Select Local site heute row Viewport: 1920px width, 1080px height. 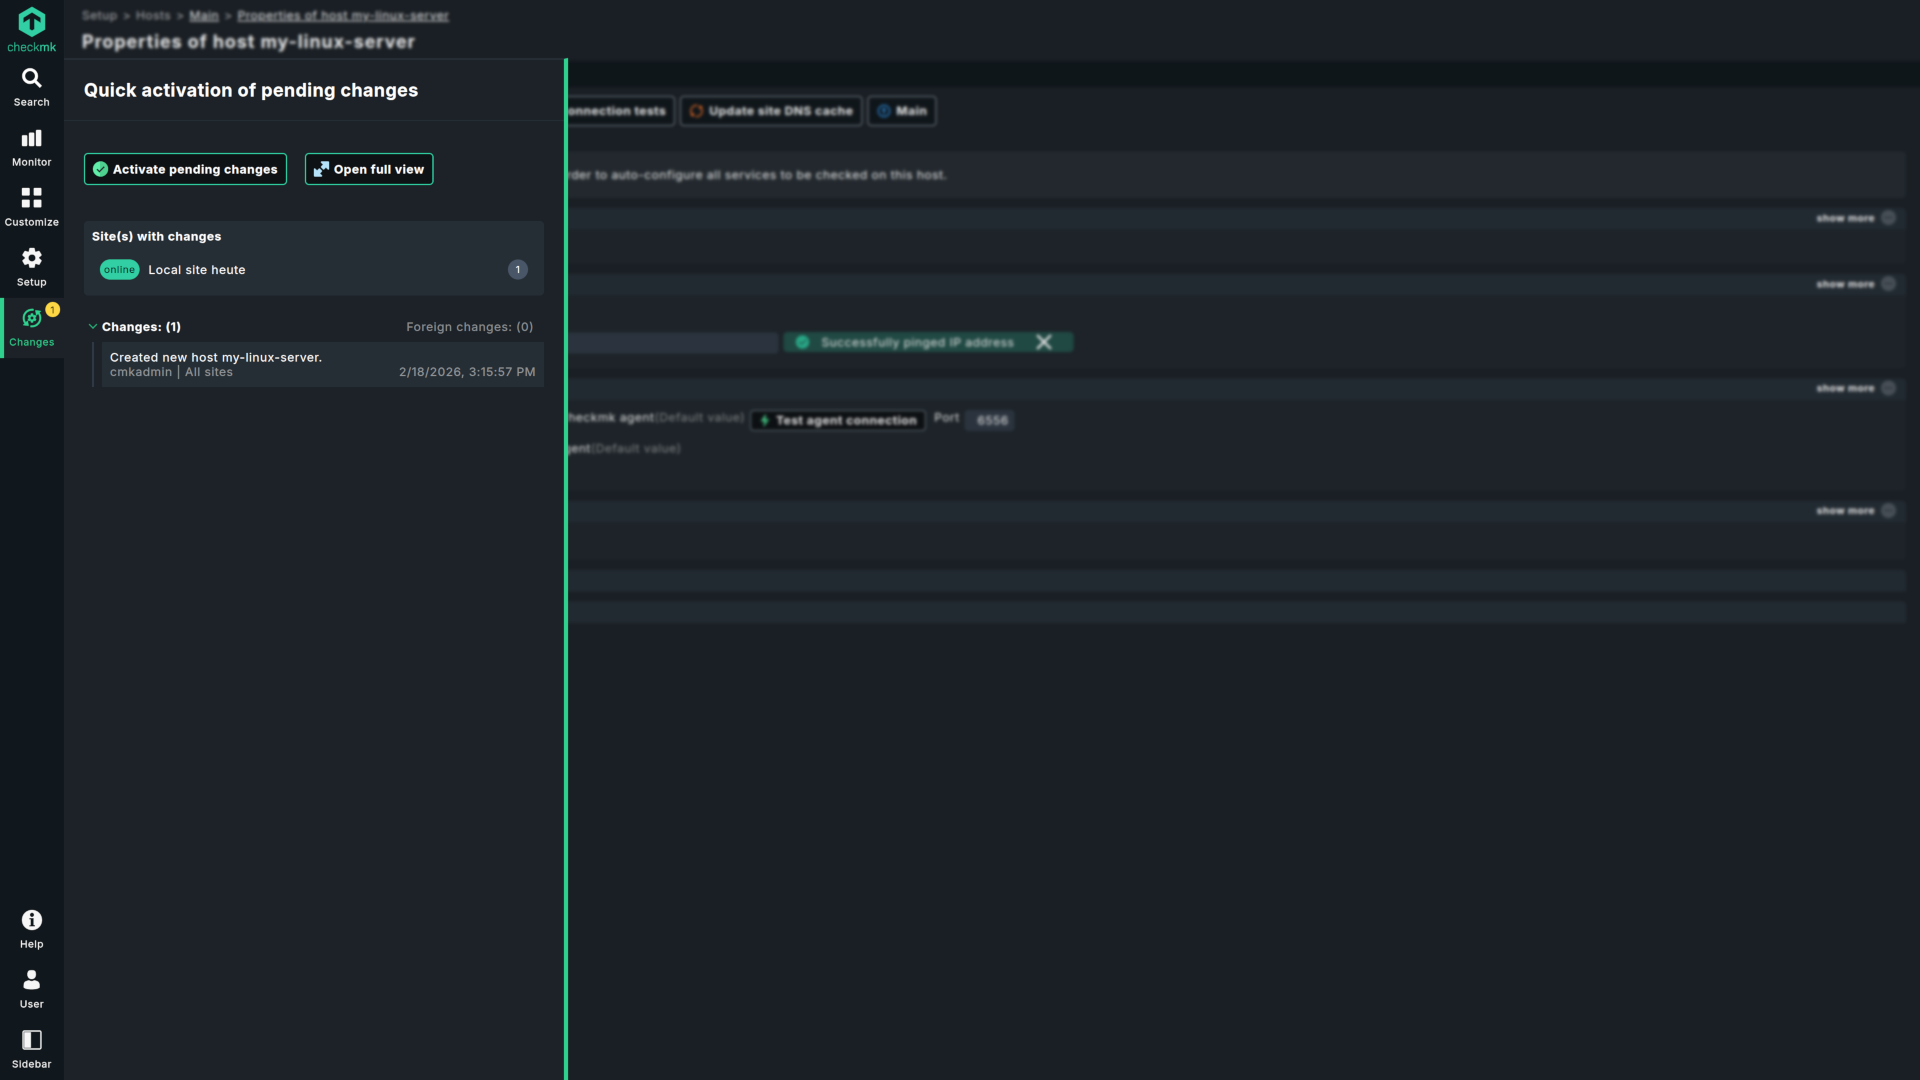(197, 270)
